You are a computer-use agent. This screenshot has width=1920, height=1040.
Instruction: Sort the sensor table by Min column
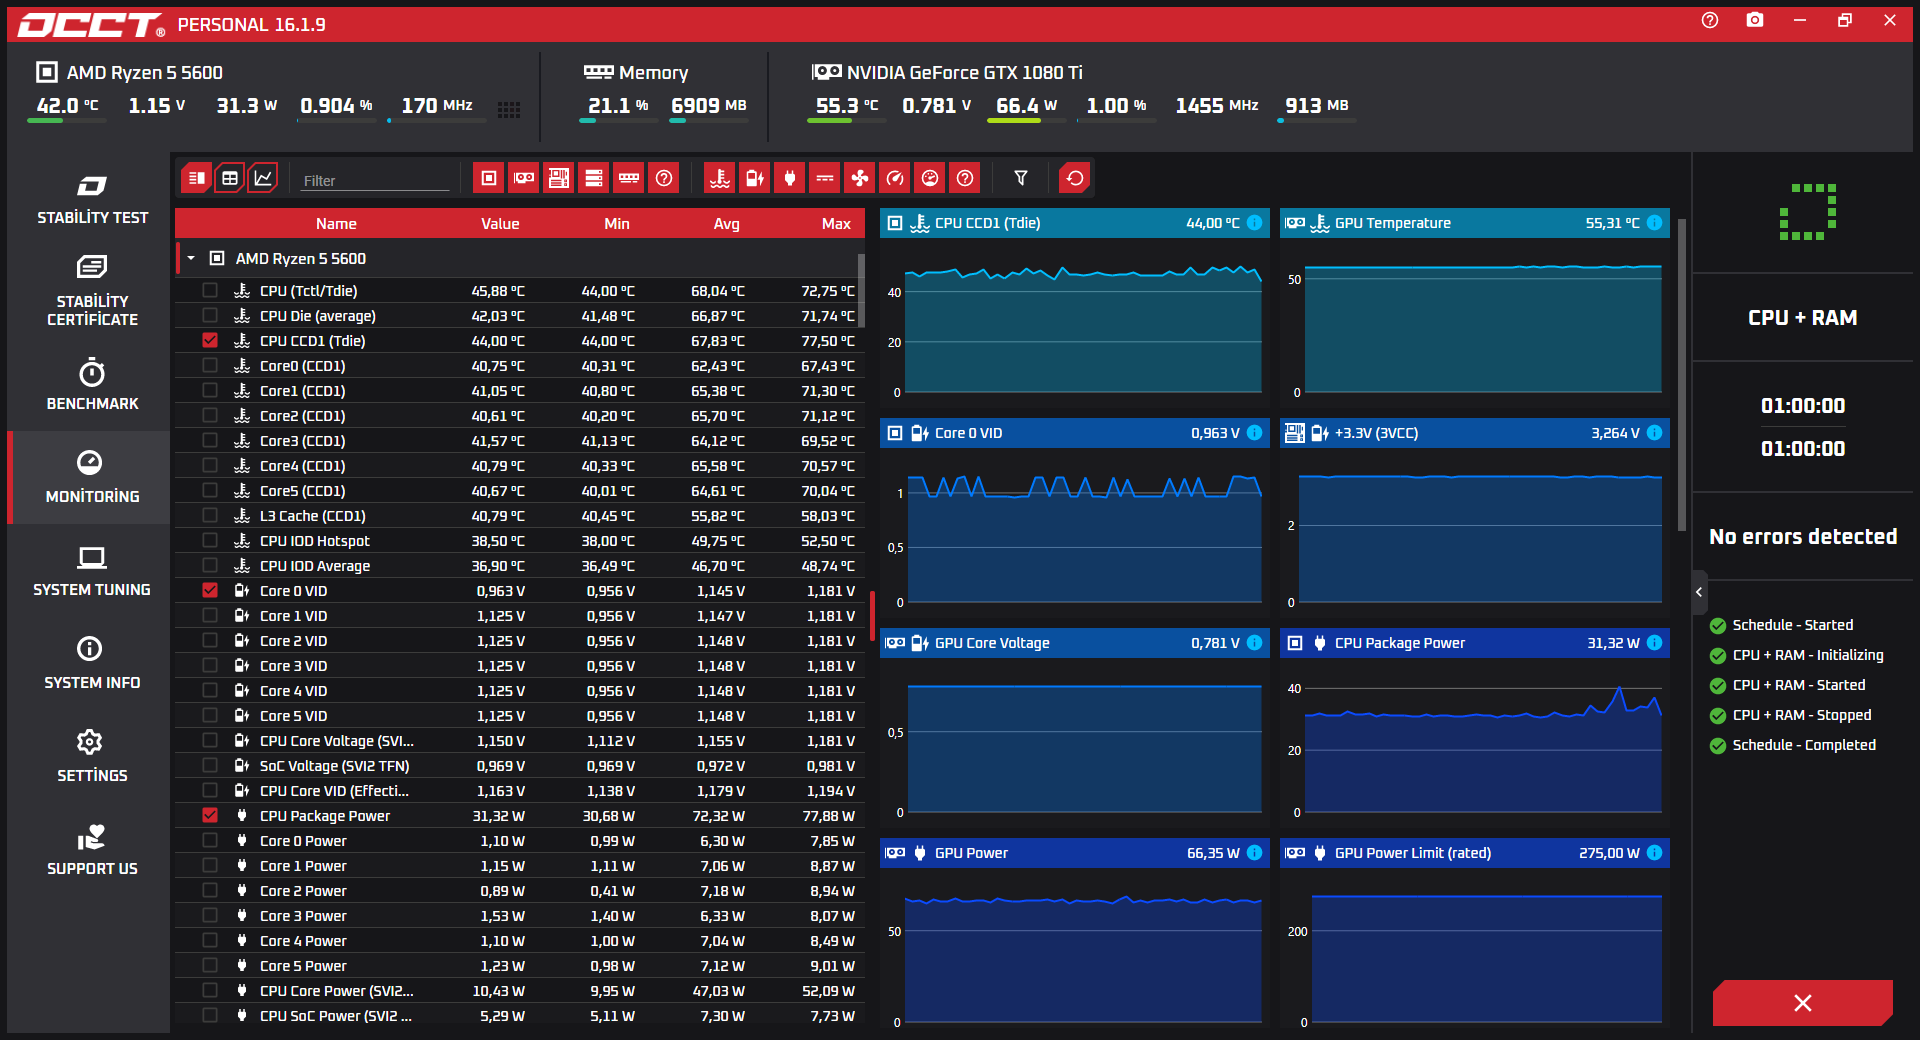click(617, 223)
